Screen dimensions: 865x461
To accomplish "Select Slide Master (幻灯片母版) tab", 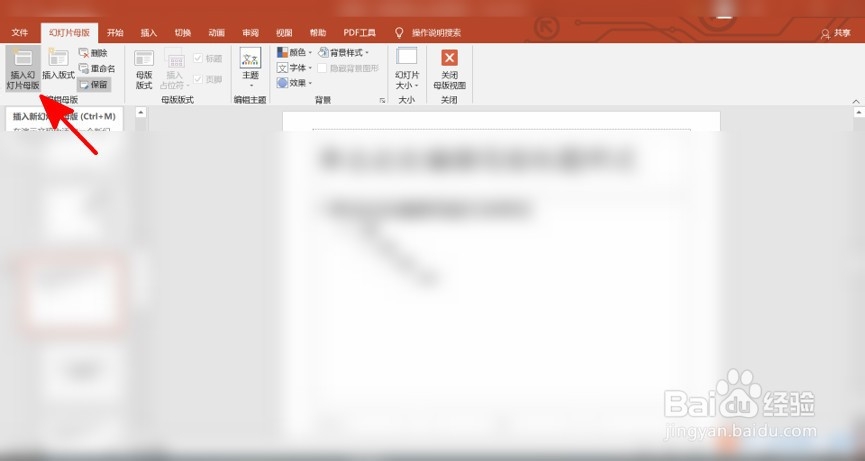I will [70, 33].
